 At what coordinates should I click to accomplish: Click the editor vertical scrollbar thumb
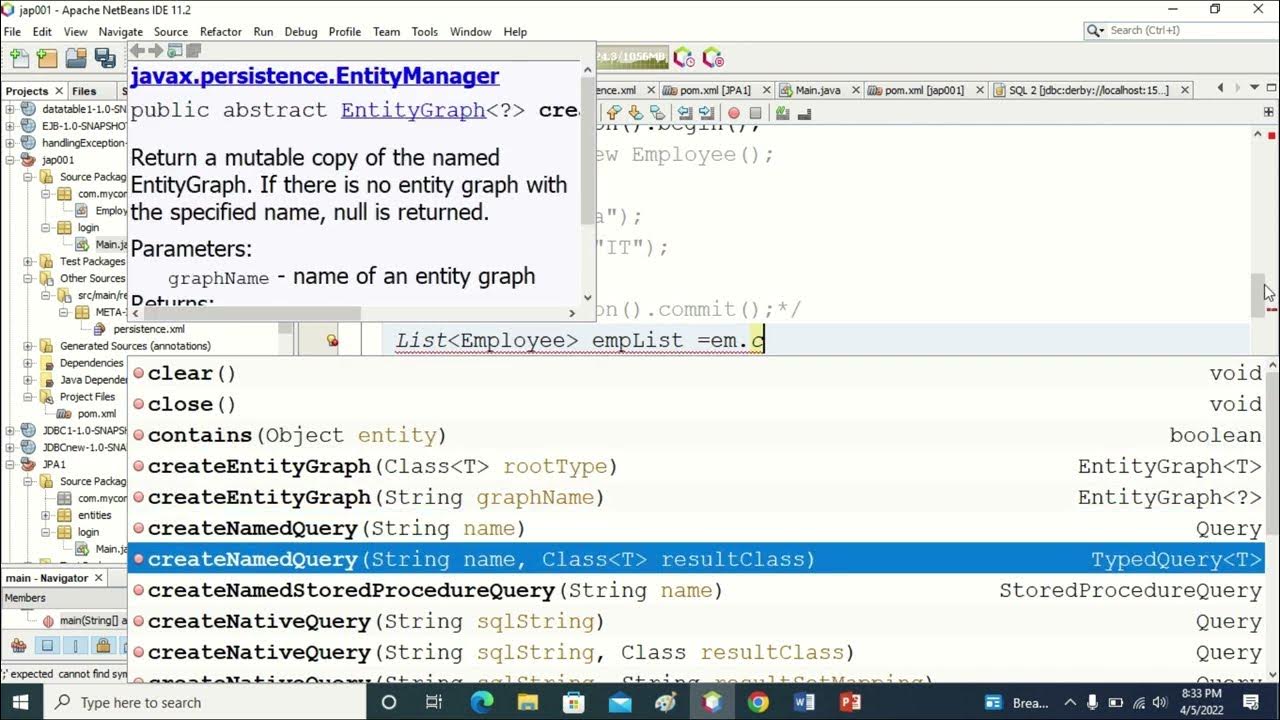[x=1260, y=294]
